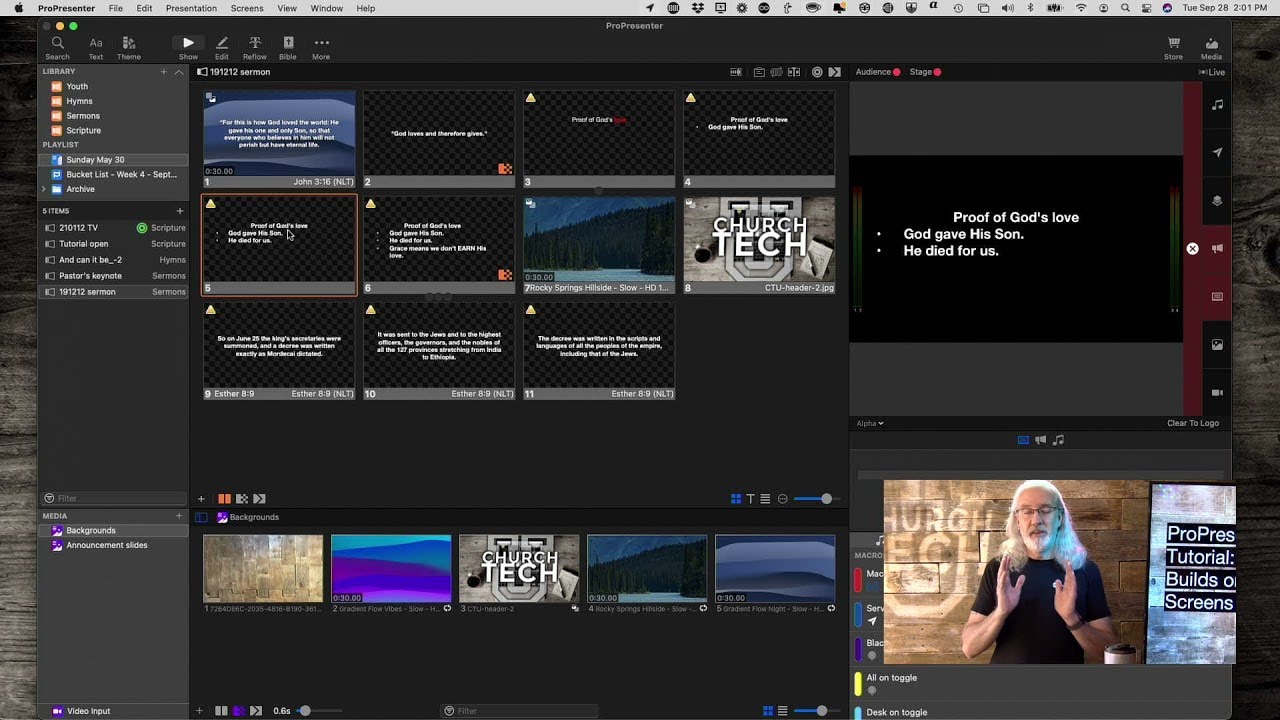Clear the slide layer icon

click(x=1217, y=297)
